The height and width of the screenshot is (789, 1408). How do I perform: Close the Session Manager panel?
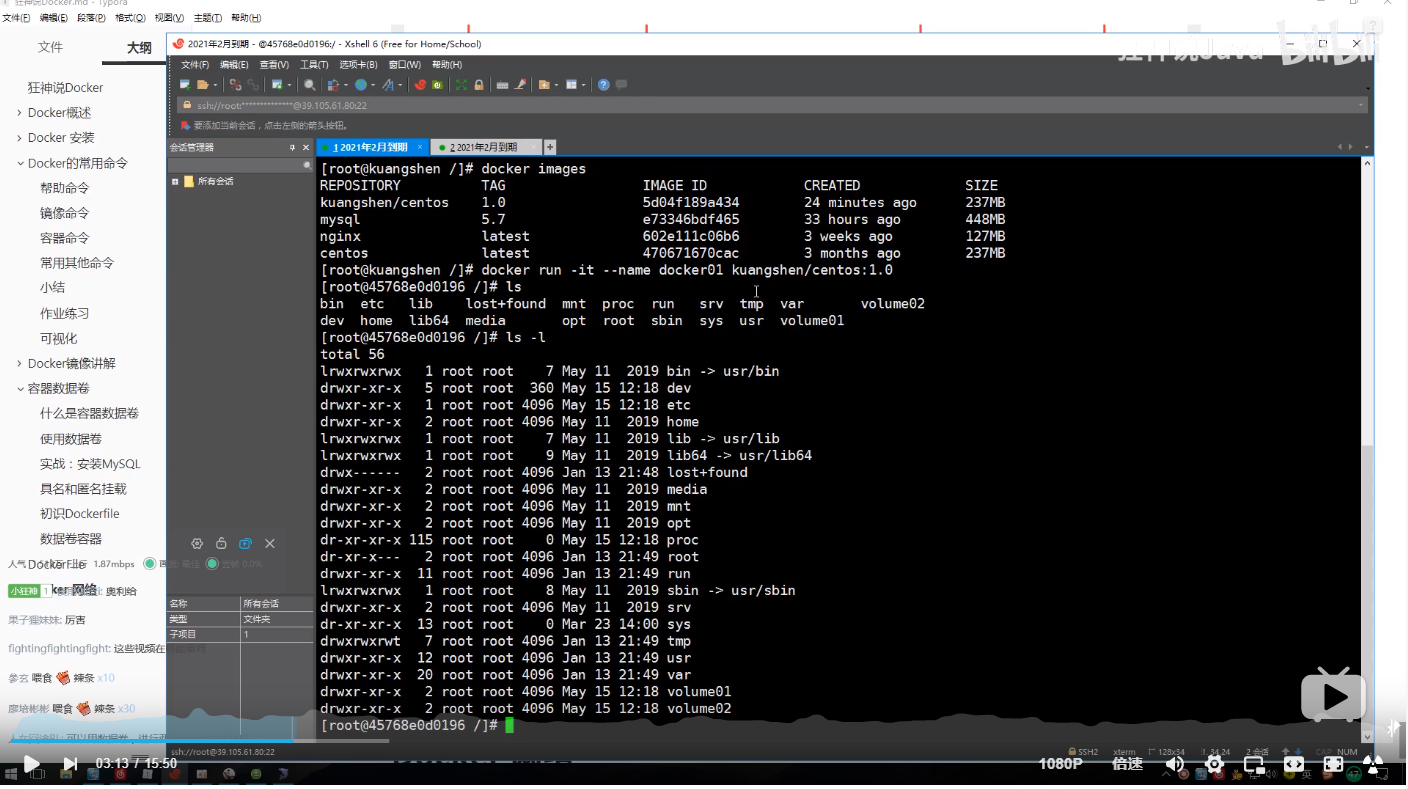[x=308, y=147]
